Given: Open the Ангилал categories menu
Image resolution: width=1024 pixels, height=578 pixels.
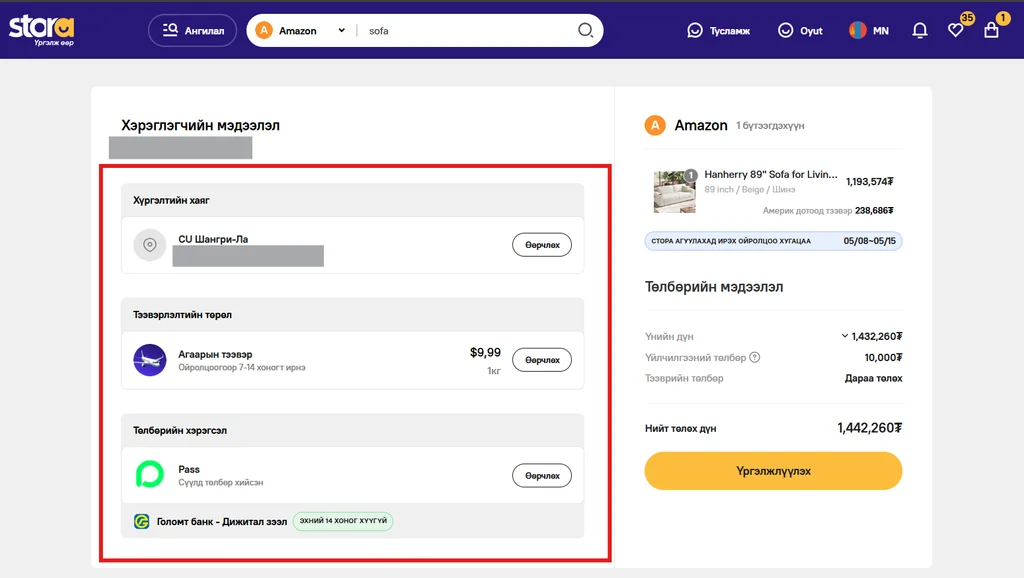Looking at the screenshot, I should [x=193, y=31].
